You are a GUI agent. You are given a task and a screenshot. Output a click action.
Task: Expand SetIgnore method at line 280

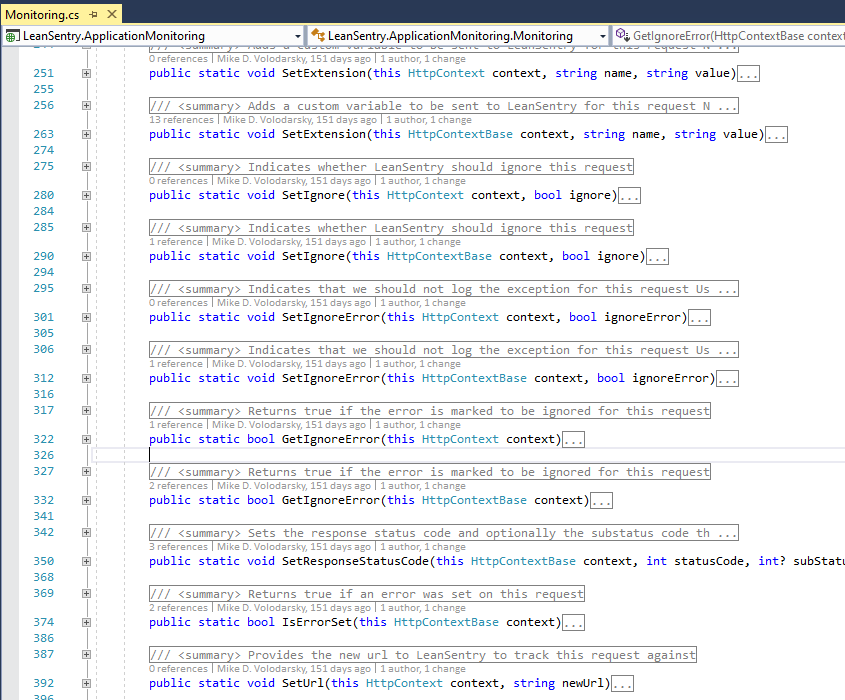pyautogui.click(x=86, y=195)
